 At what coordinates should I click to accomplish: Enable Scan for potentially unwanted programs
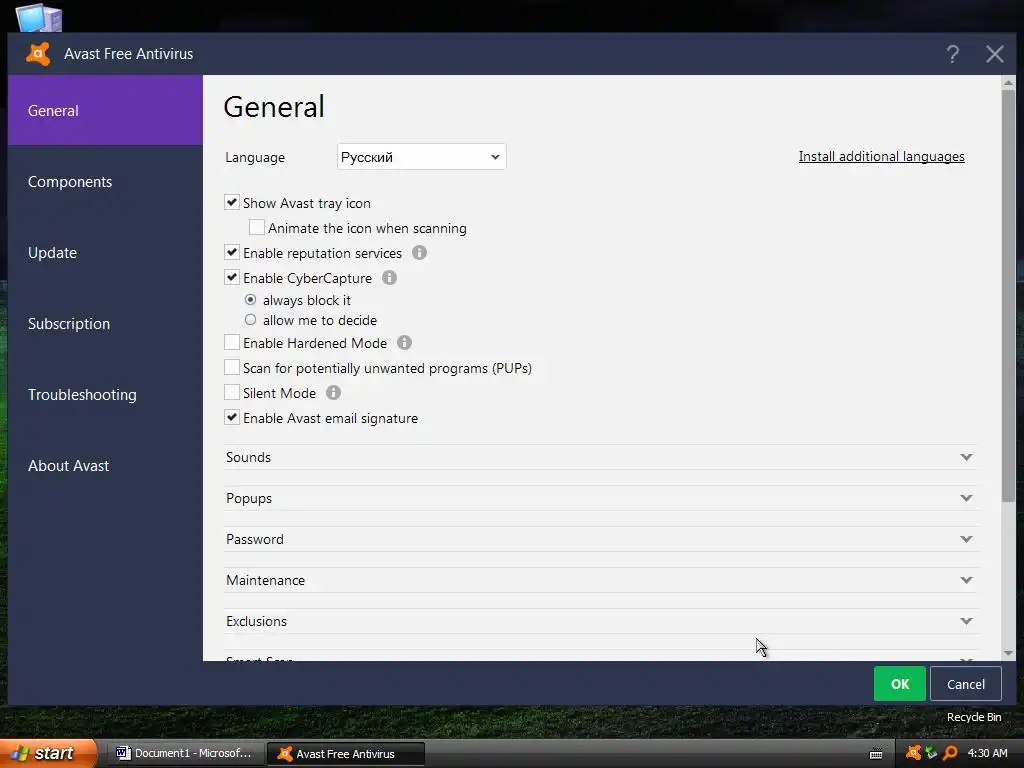(x=232, y=367)
